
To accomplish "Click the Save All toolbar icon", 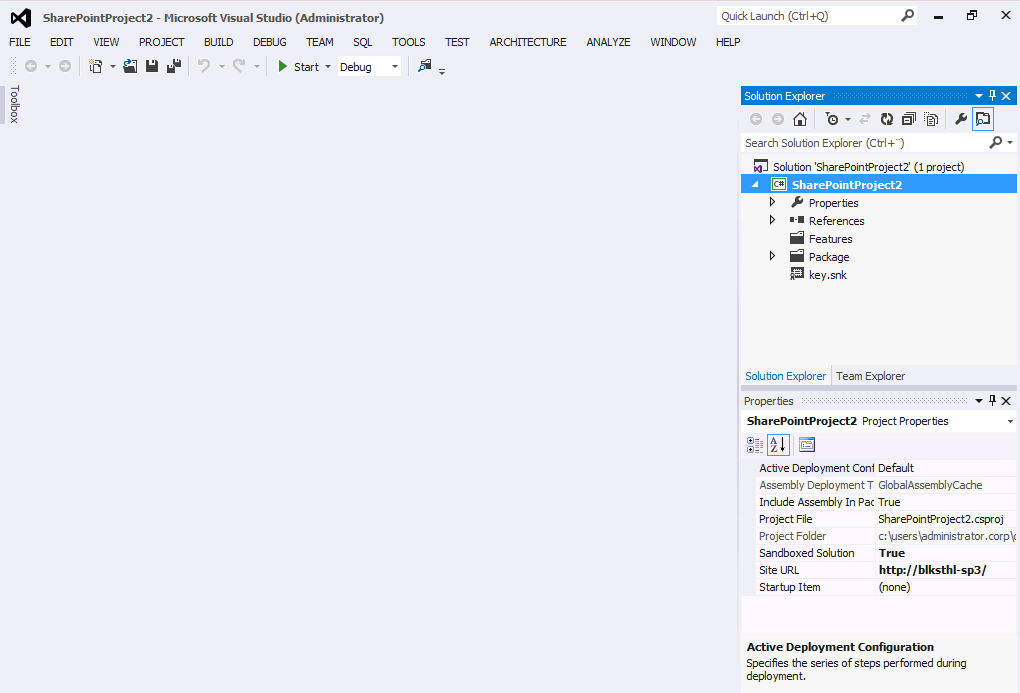I will (x=173, y=67).
